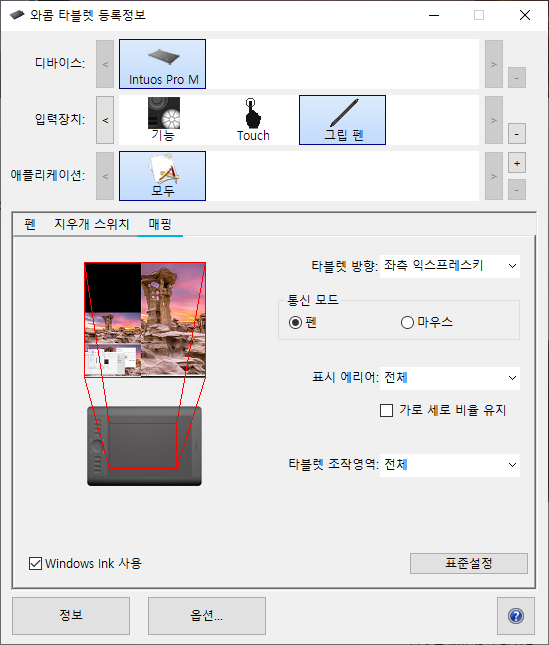
Task: Select the 그립 펜 (Grip Pen) icon
Action: pos(342,120)
